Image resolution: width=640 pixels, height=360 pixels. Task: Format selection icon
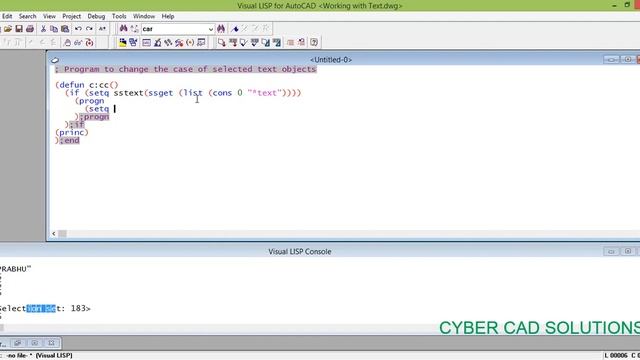277,42
